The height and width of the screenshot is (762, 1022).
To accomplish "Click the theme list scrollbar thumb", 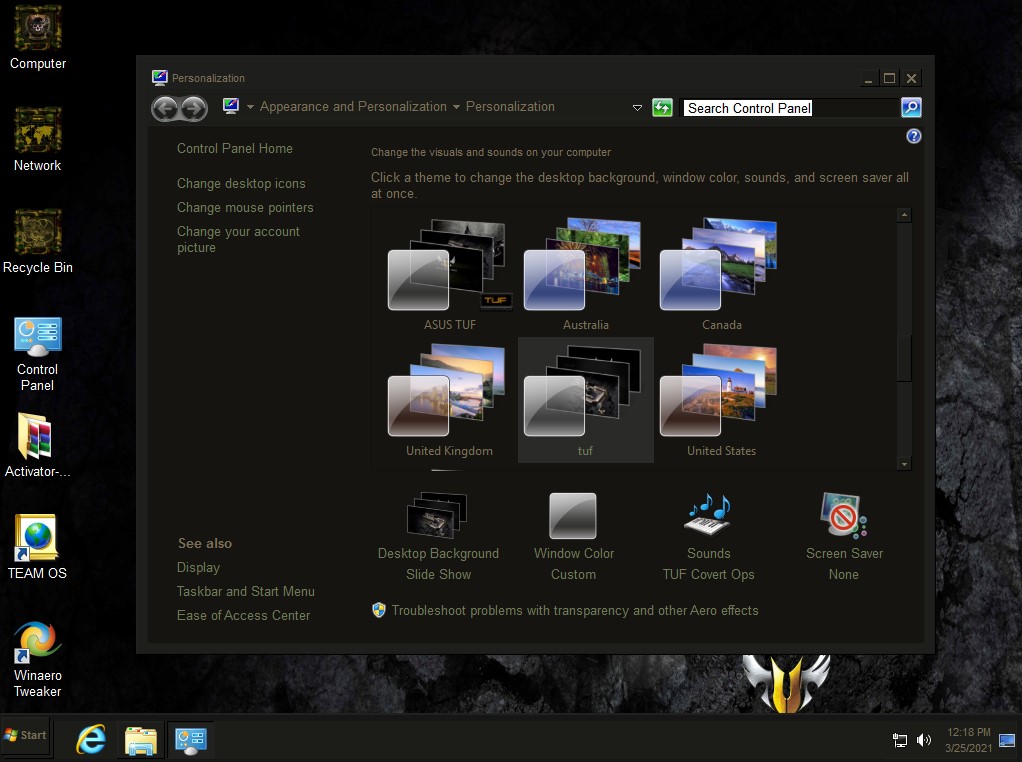I will 904,359.
